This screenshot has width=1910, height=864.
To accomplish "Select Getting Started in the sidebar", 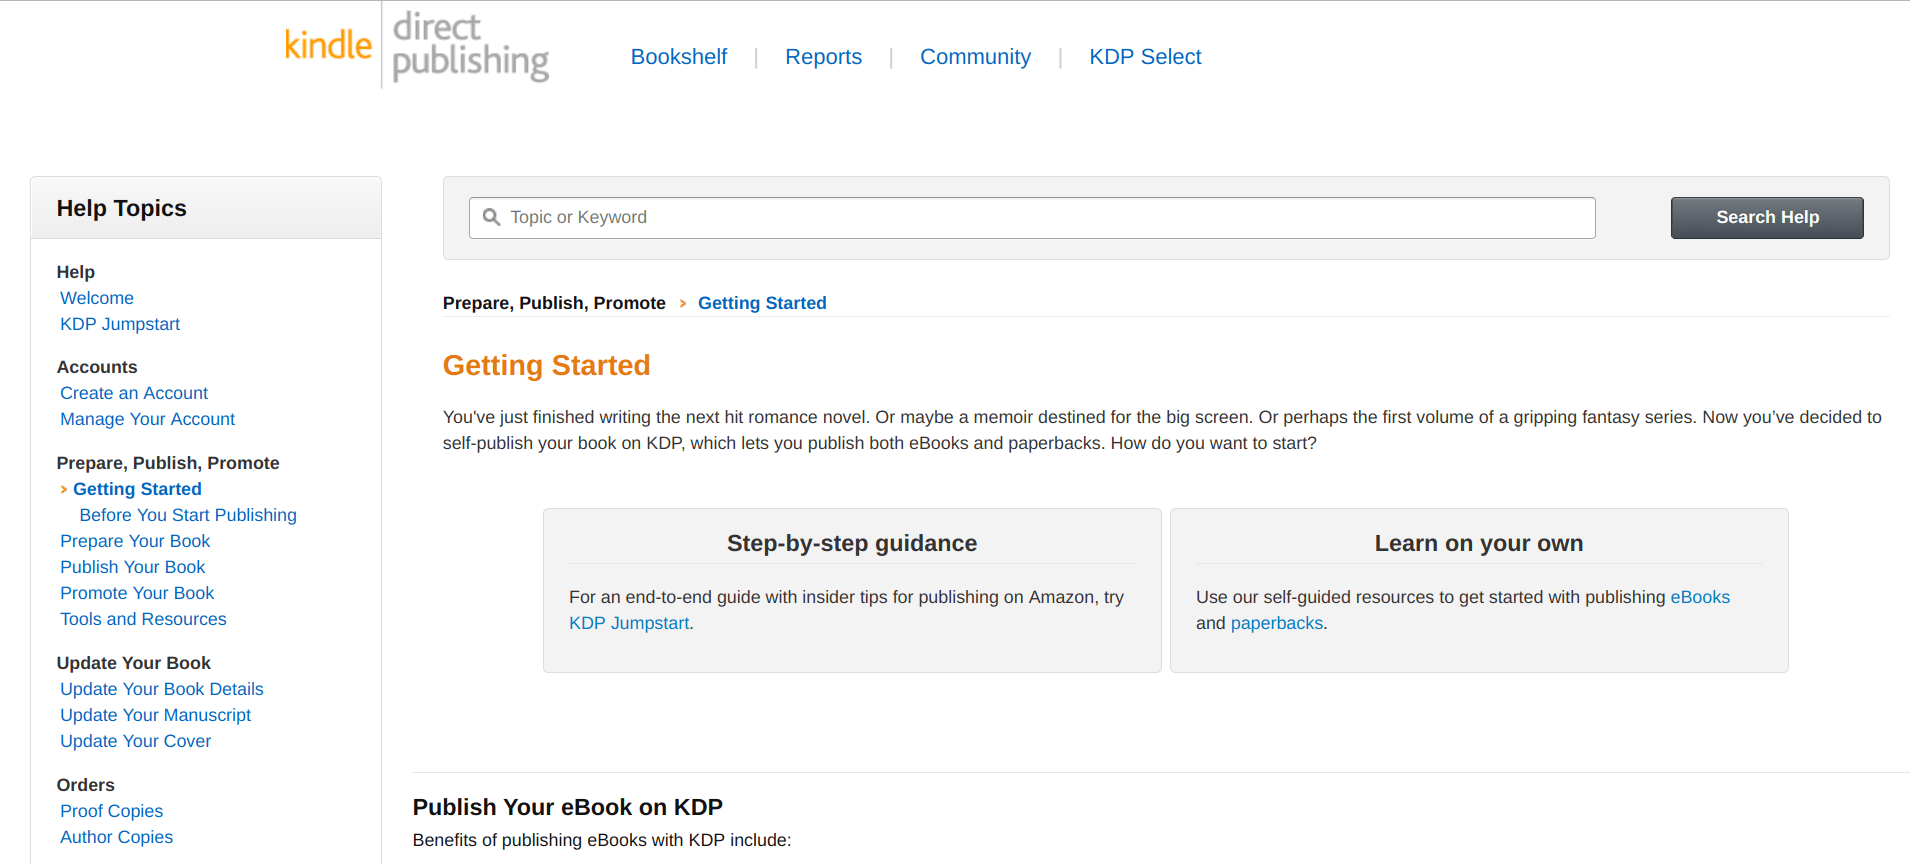I will coord(137,489).
